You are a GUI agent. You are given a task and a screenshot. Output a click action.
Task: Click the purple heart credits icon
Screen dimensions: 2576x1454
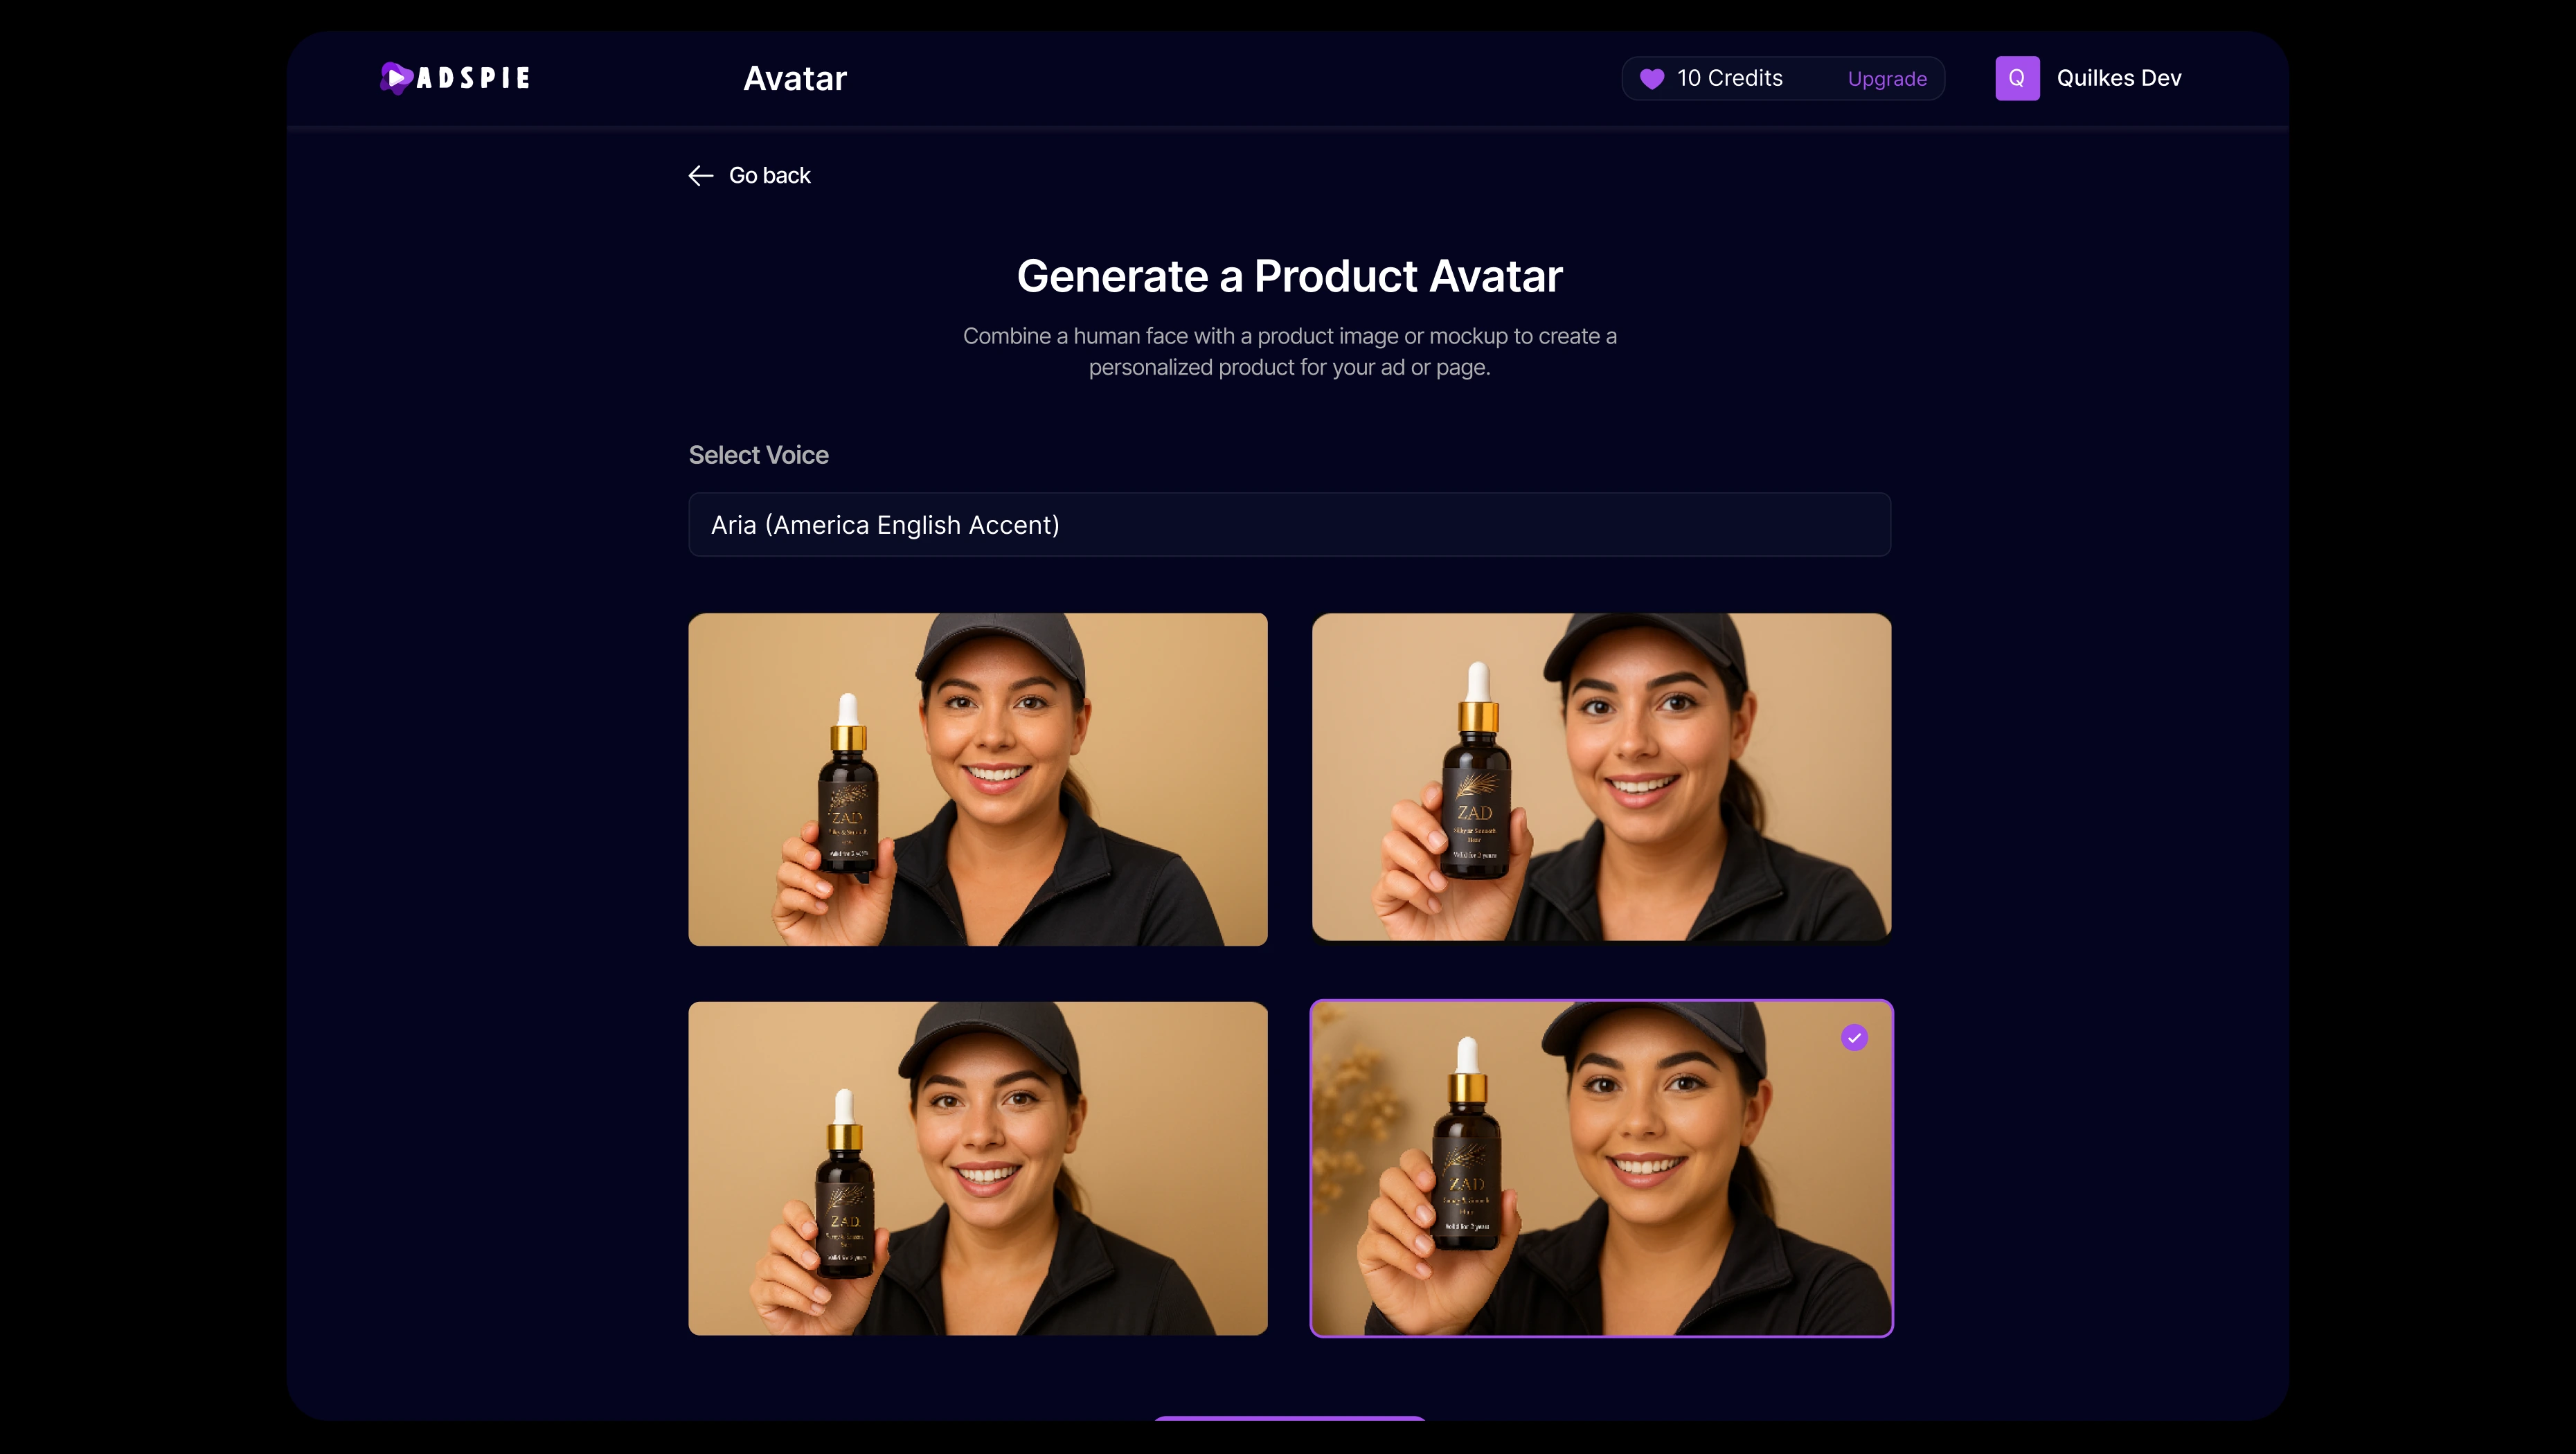(x=1652, y=78)
